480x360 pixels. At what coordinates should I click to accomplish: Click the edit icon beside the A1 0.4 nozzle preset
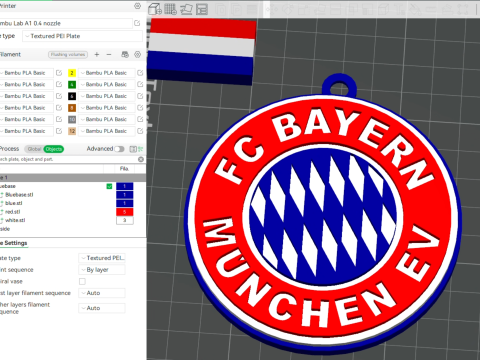pyautogui.click(x=137, y=23)
